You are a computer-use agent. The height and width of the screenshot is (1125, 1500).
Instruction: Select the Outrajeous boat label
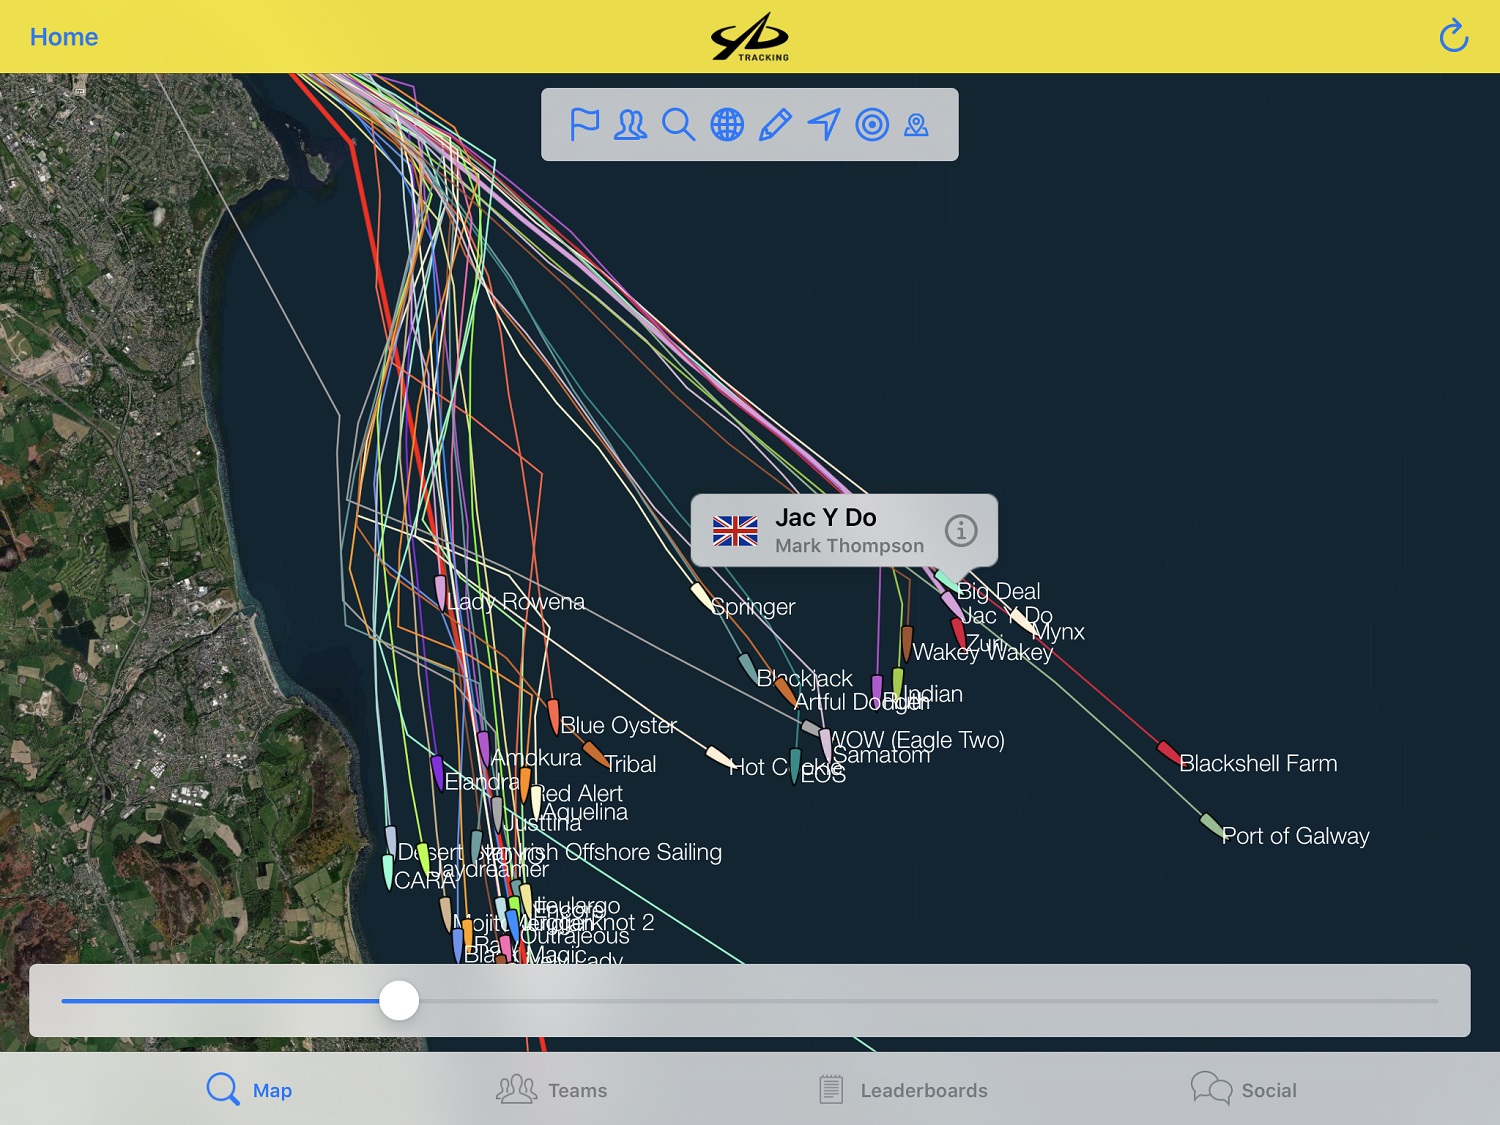(575, 936)
